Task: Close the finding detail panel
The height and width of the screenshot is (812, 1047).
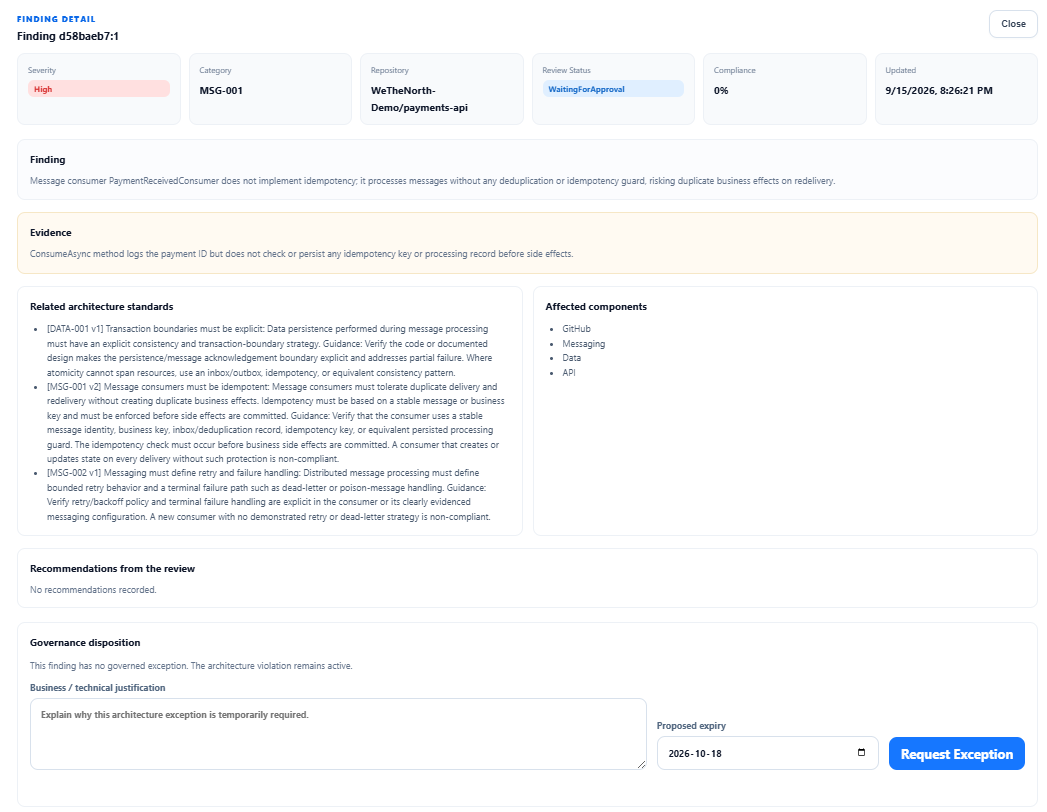Action: coord(1013,24)
